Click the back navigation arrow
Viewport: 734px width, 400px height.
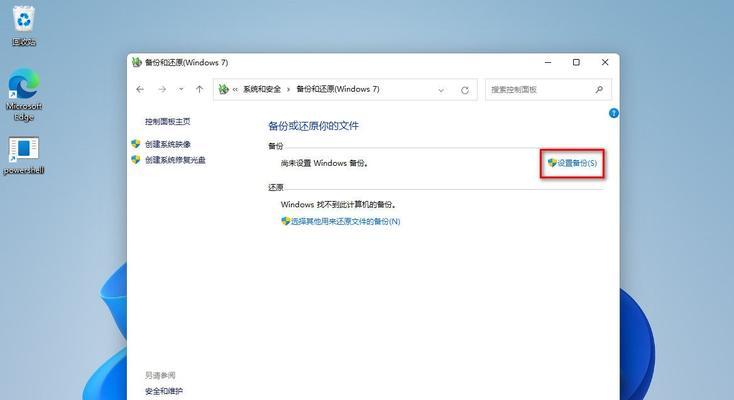[140, 89]
